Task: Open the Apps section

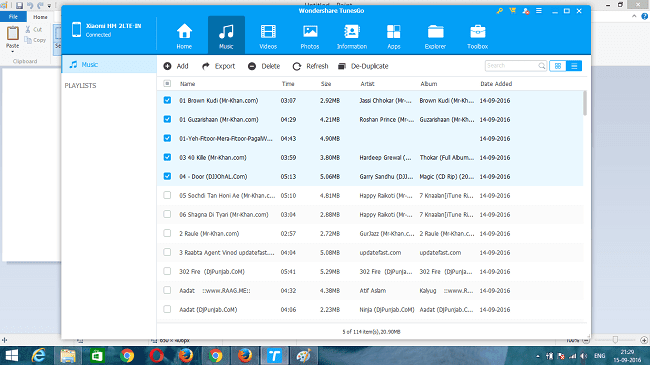Action: tap(393, 36)
